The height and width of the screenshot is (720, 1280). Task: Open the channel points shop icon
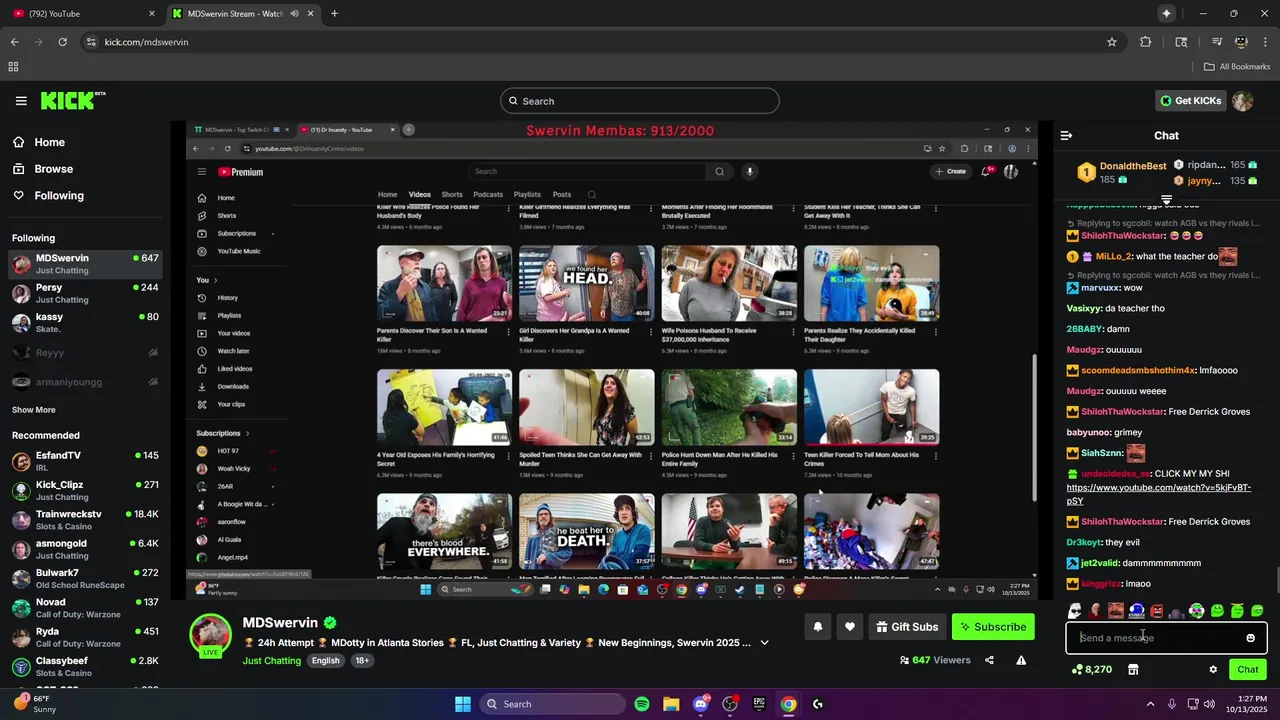(x=1133, y=669)
